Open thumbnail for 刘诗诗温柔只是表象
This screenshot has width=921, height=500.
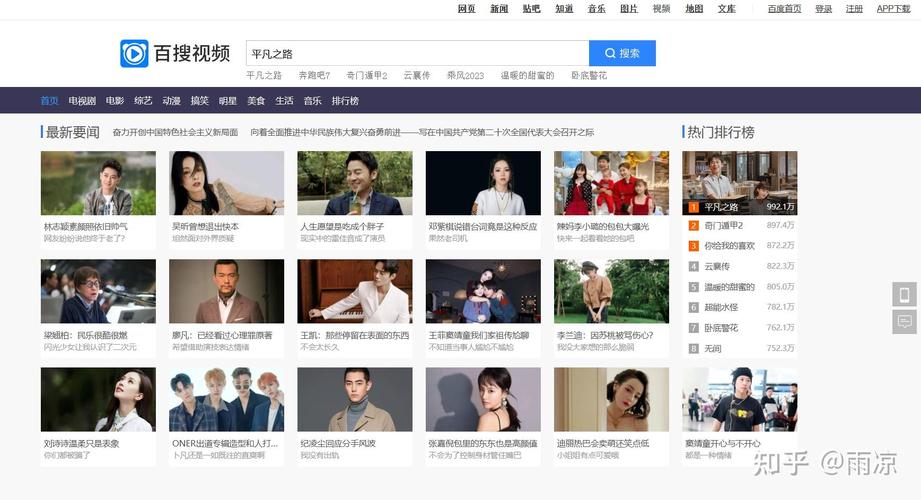(x=98, y=400)
